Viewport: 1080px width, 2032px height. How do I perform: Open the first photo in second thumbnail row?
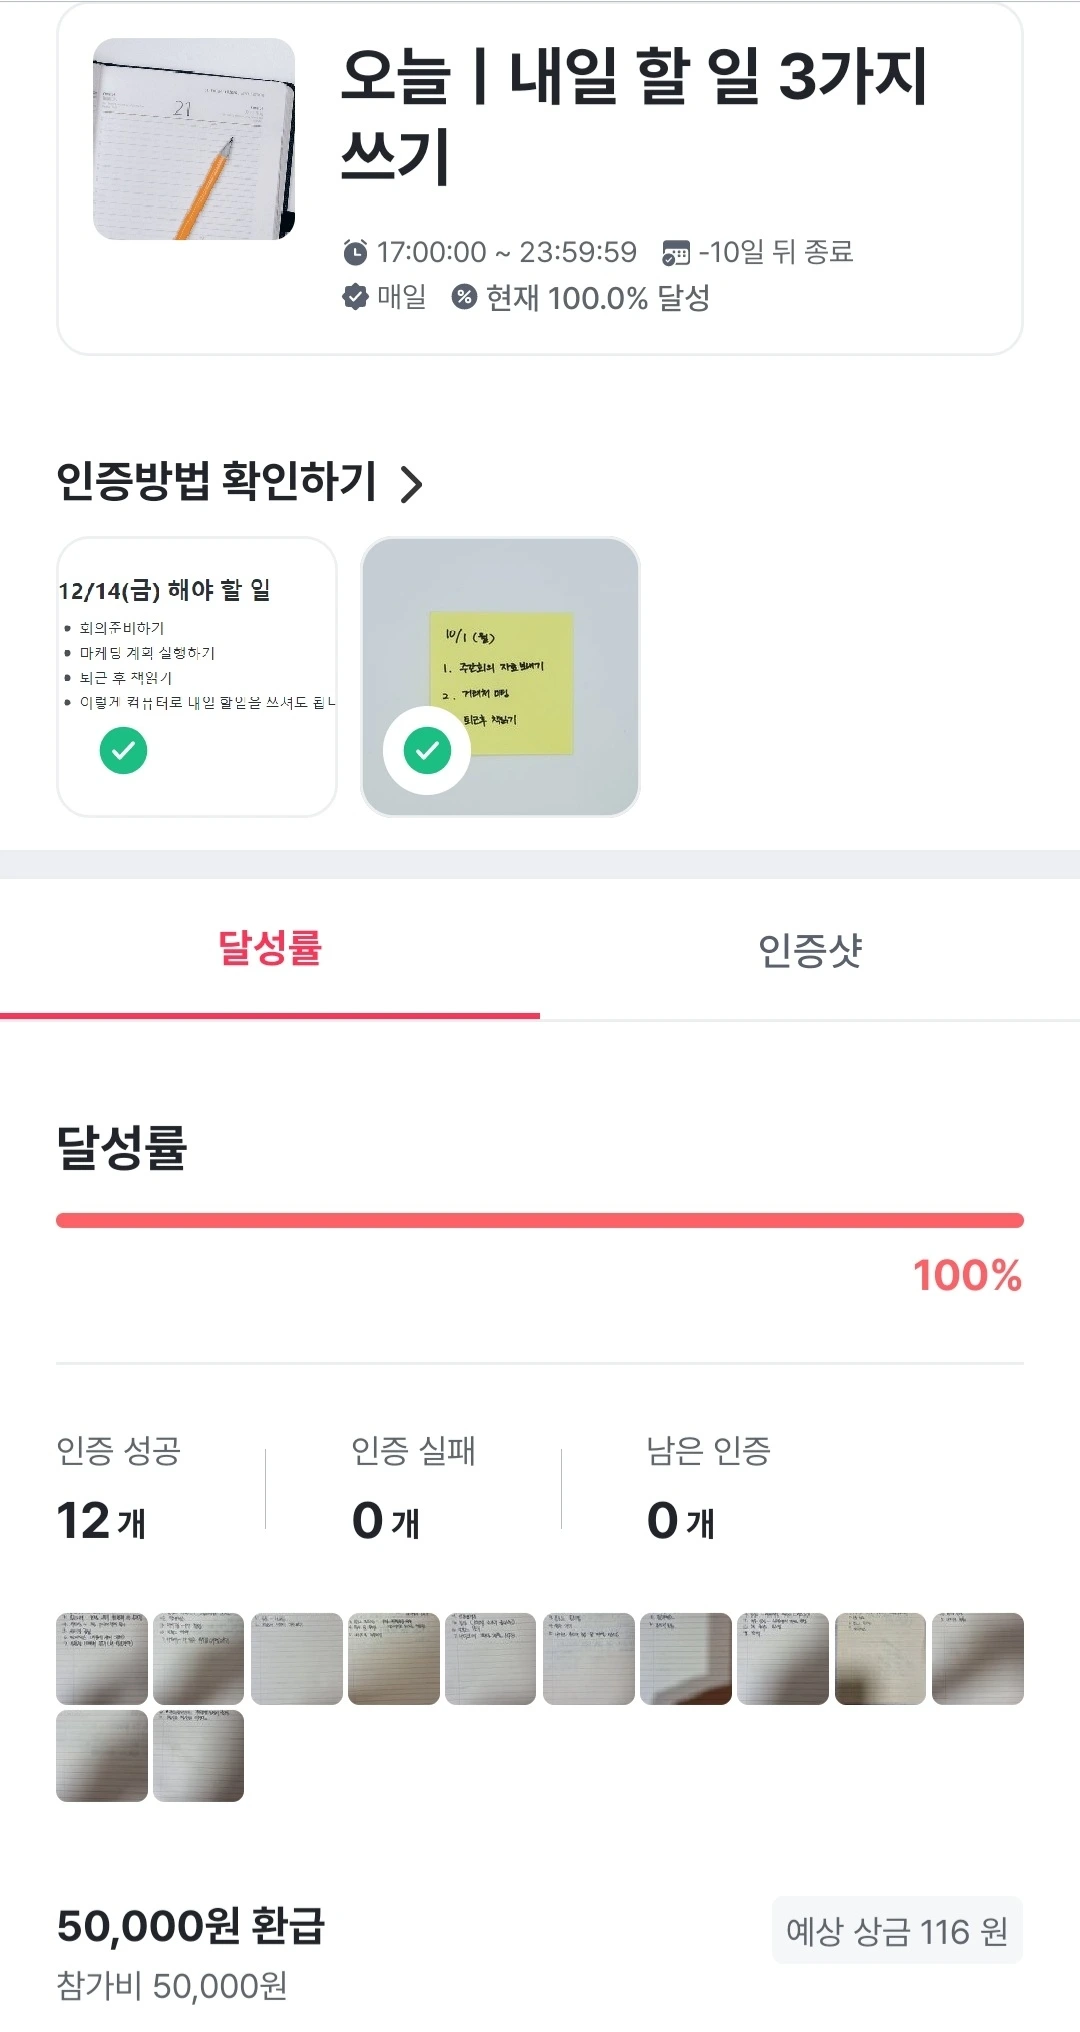(x=102, y=1755)
